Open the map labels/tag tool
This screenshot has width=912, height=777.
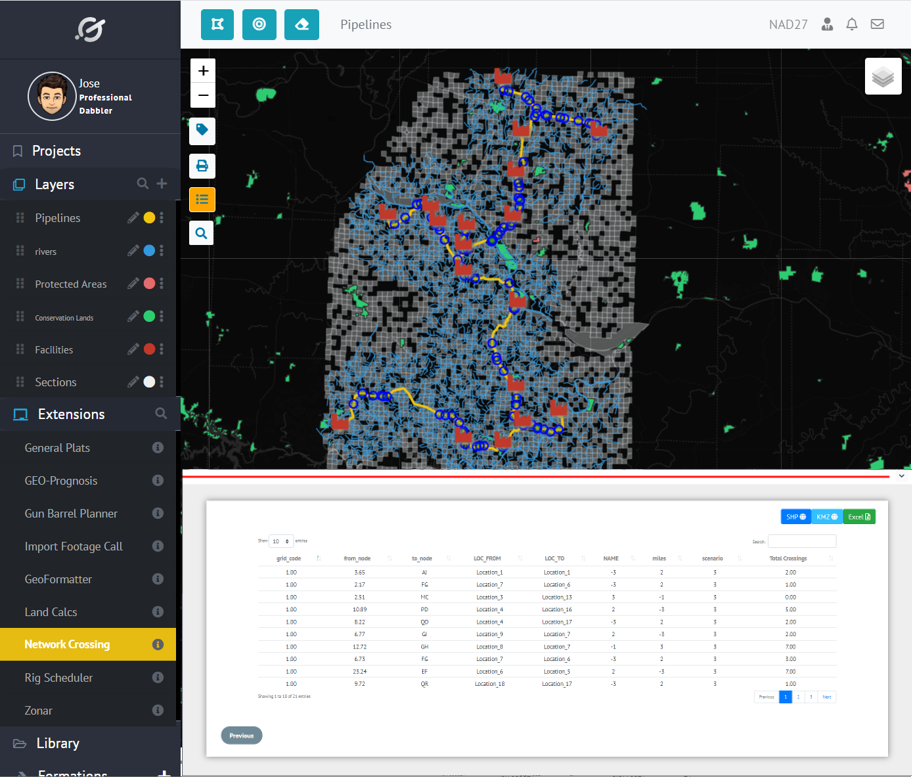201,131
